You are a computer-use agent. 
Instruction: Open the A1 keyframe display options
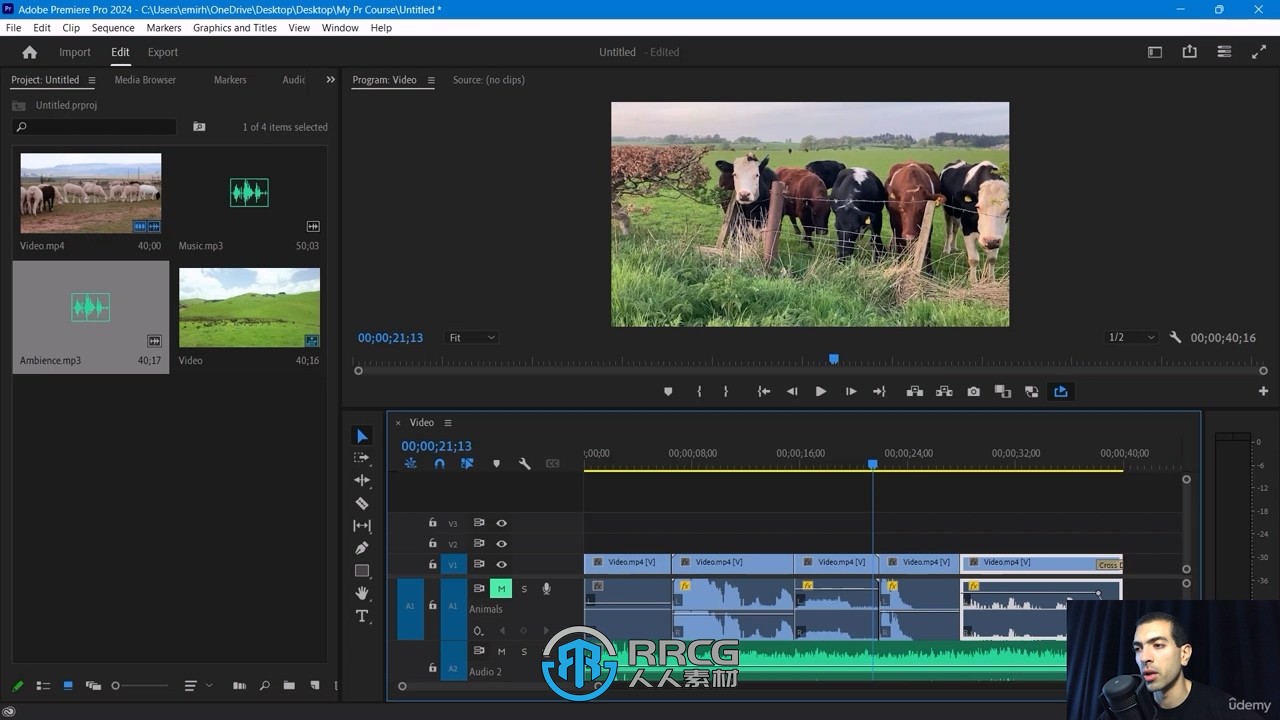click(478, 631)
